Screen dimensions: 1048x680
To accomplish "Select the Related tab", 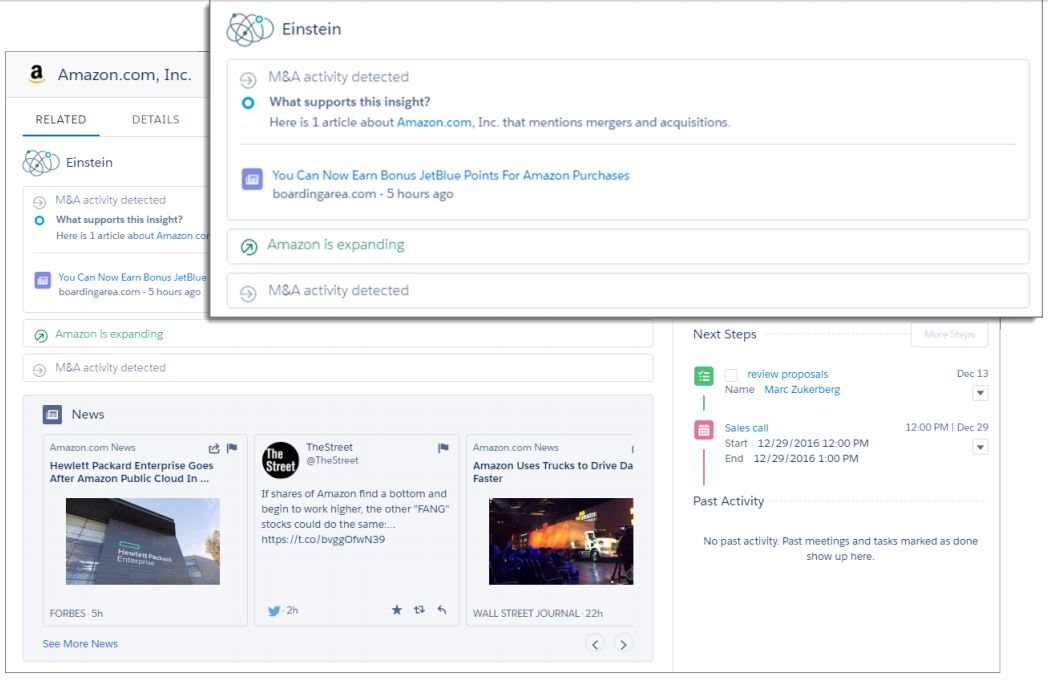I will pyautogui.click(x=61, y=119).
